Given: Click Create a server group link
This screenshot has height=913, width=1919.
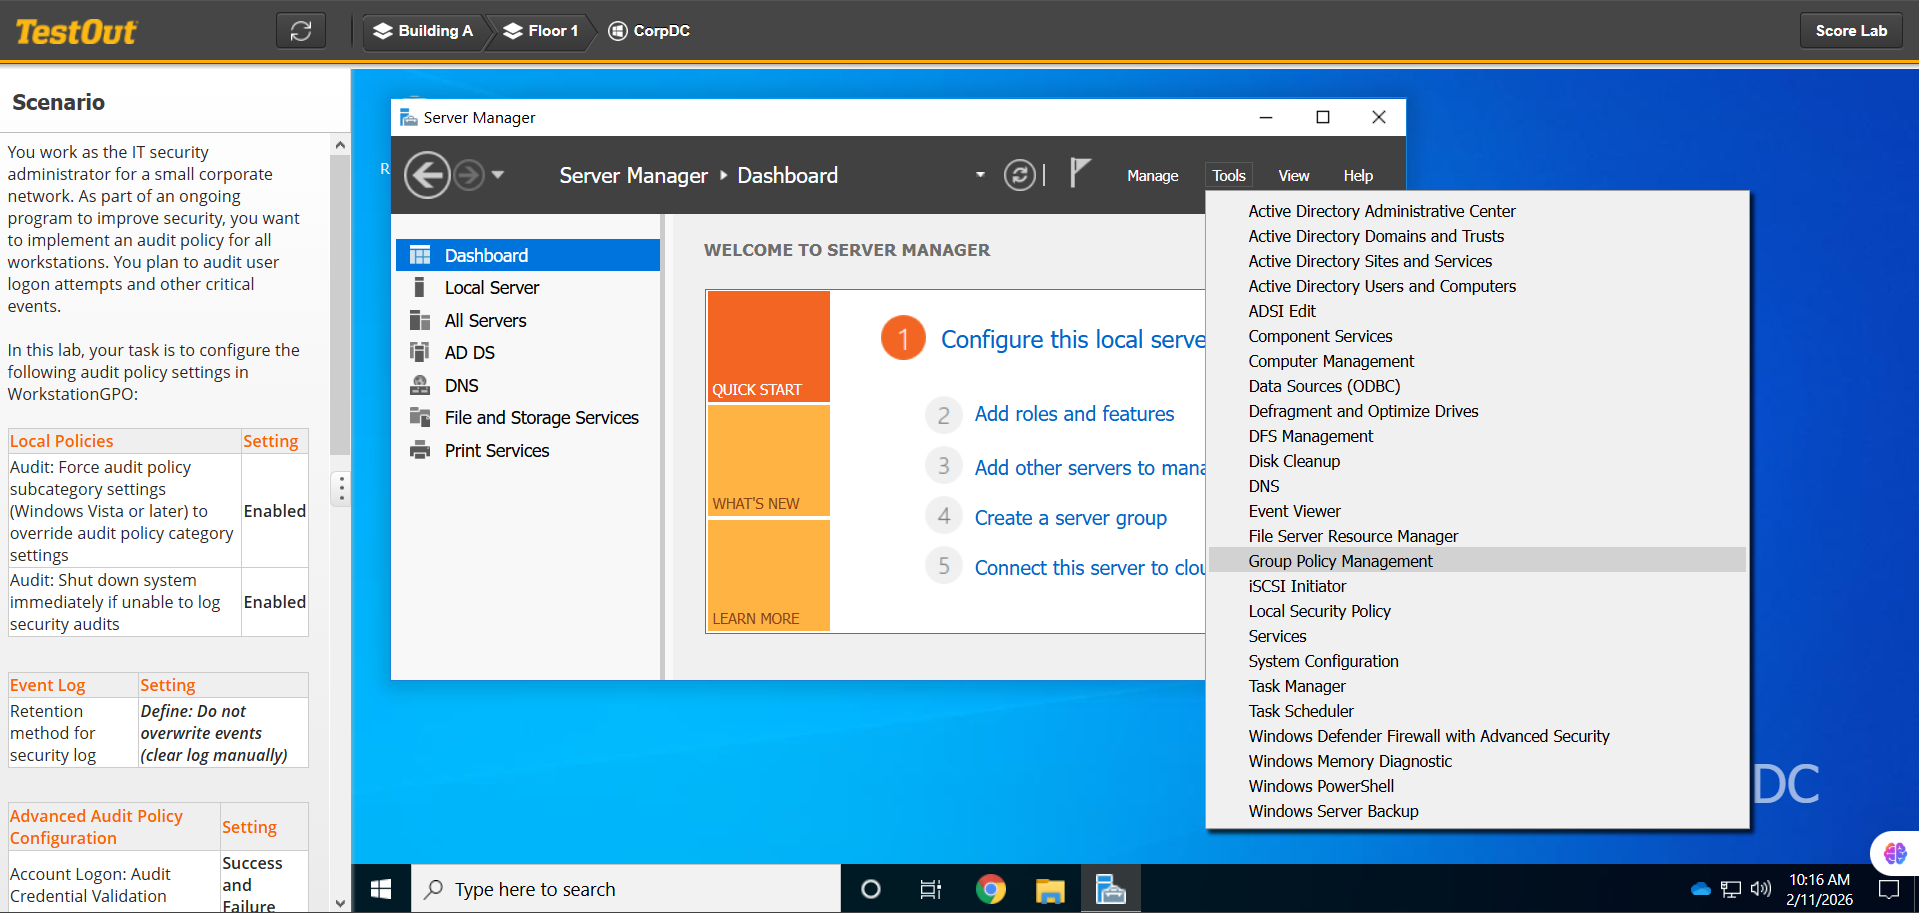Looking at the screenshot, I should coord(1070,518).
